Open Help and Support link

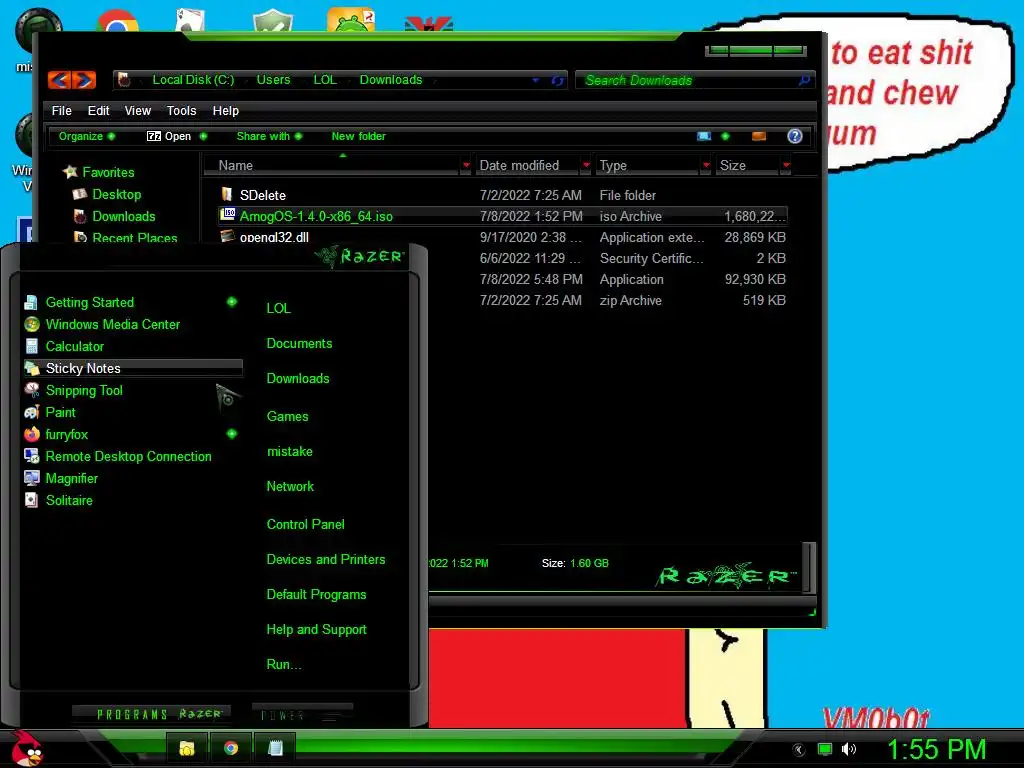tap(317, 630)
